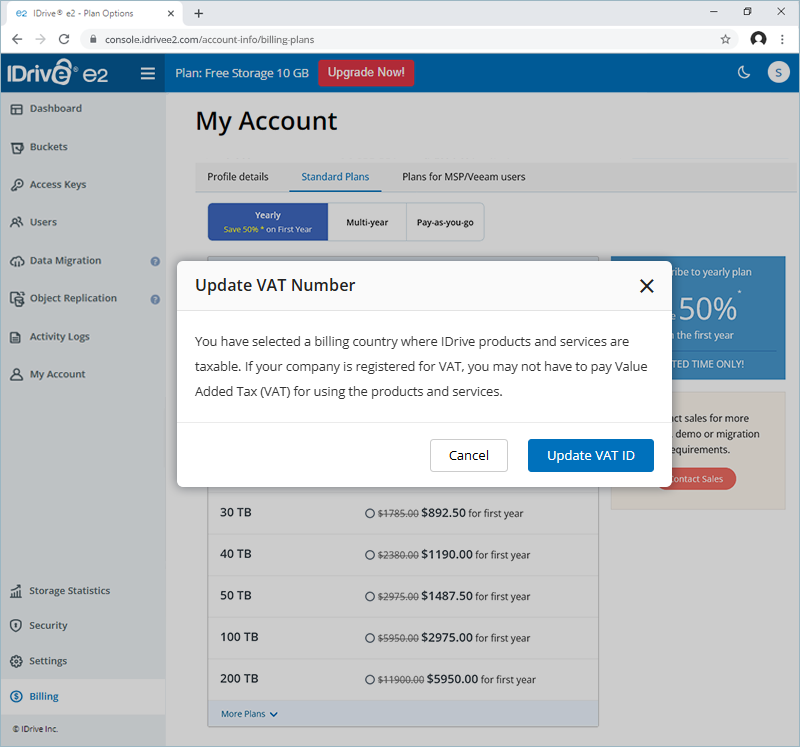The width and height of the screenshot is (800, 747).
Task: Switch to Standard Plans tab
Action: (335, 177)
